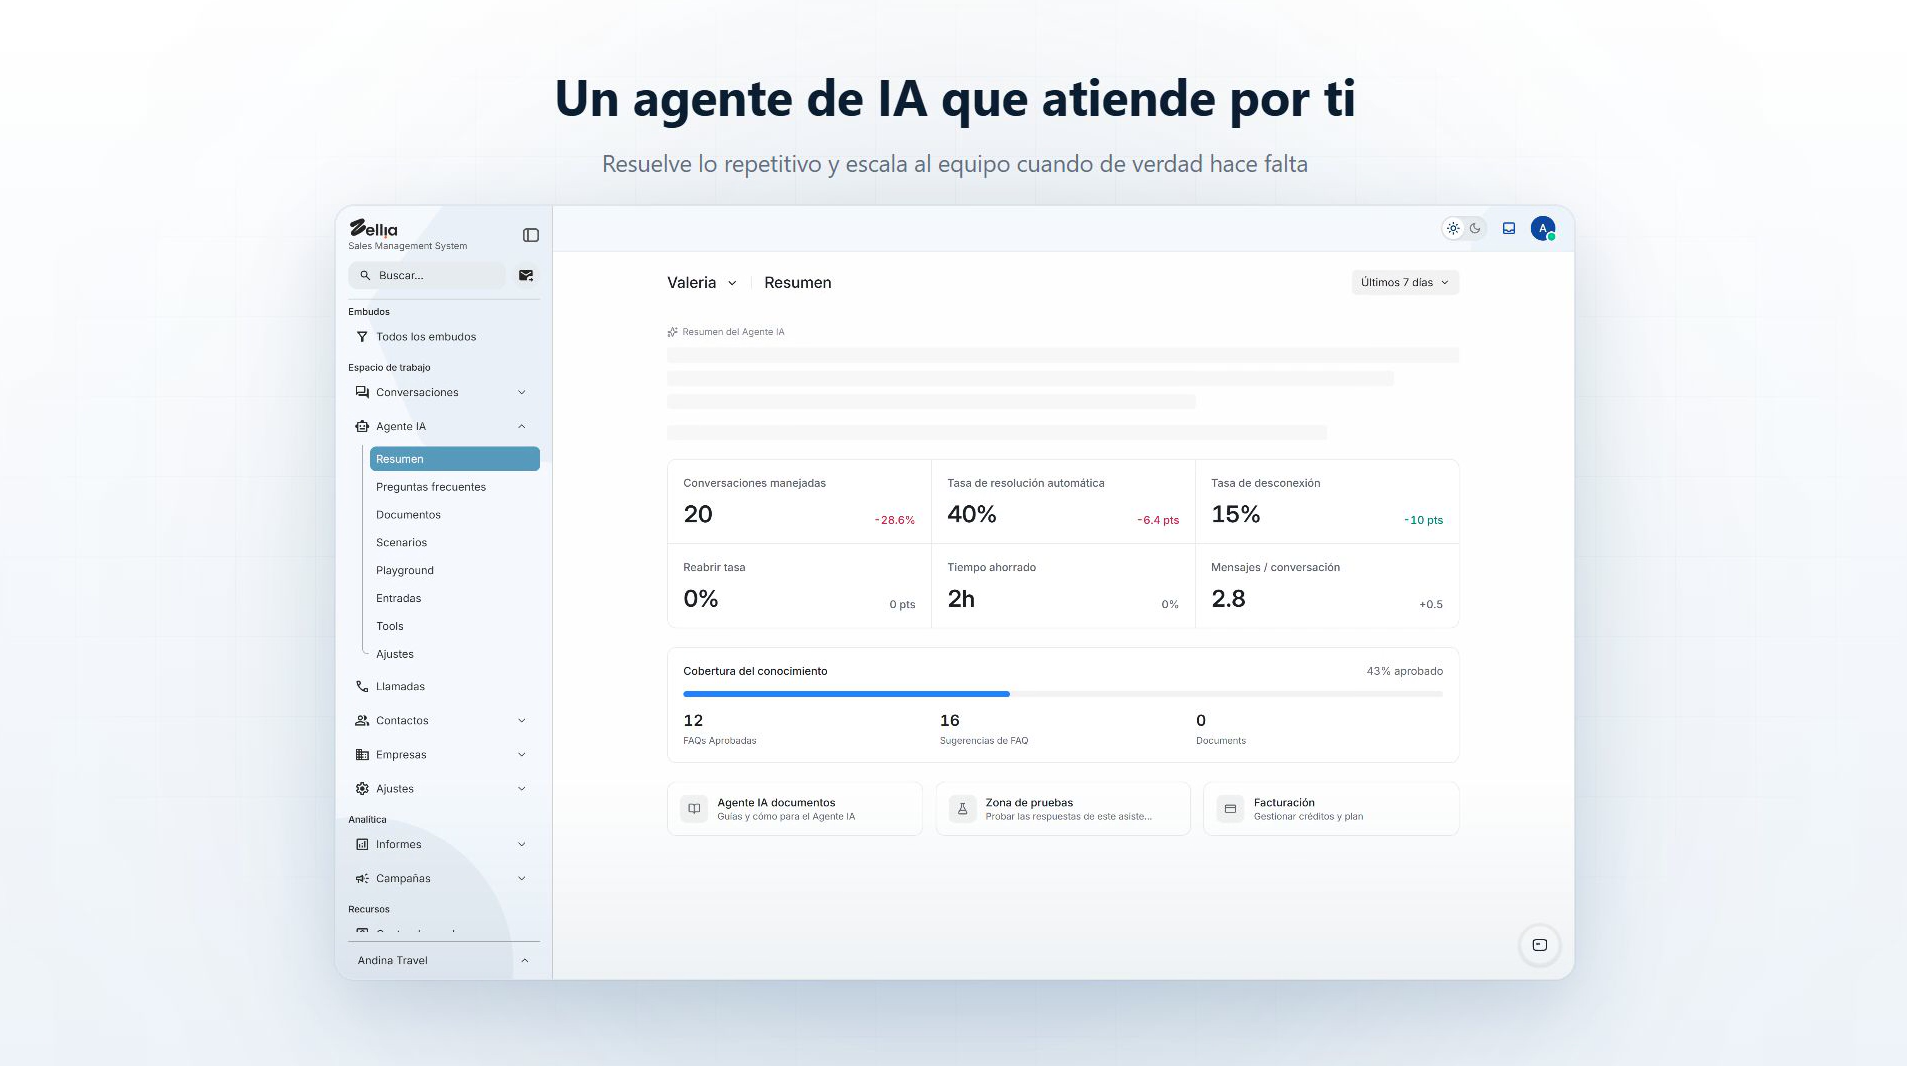Click the flask icon on Zona de pruebas
The width and height of the screenshot is (1907, 1066).
coord(962,809)
